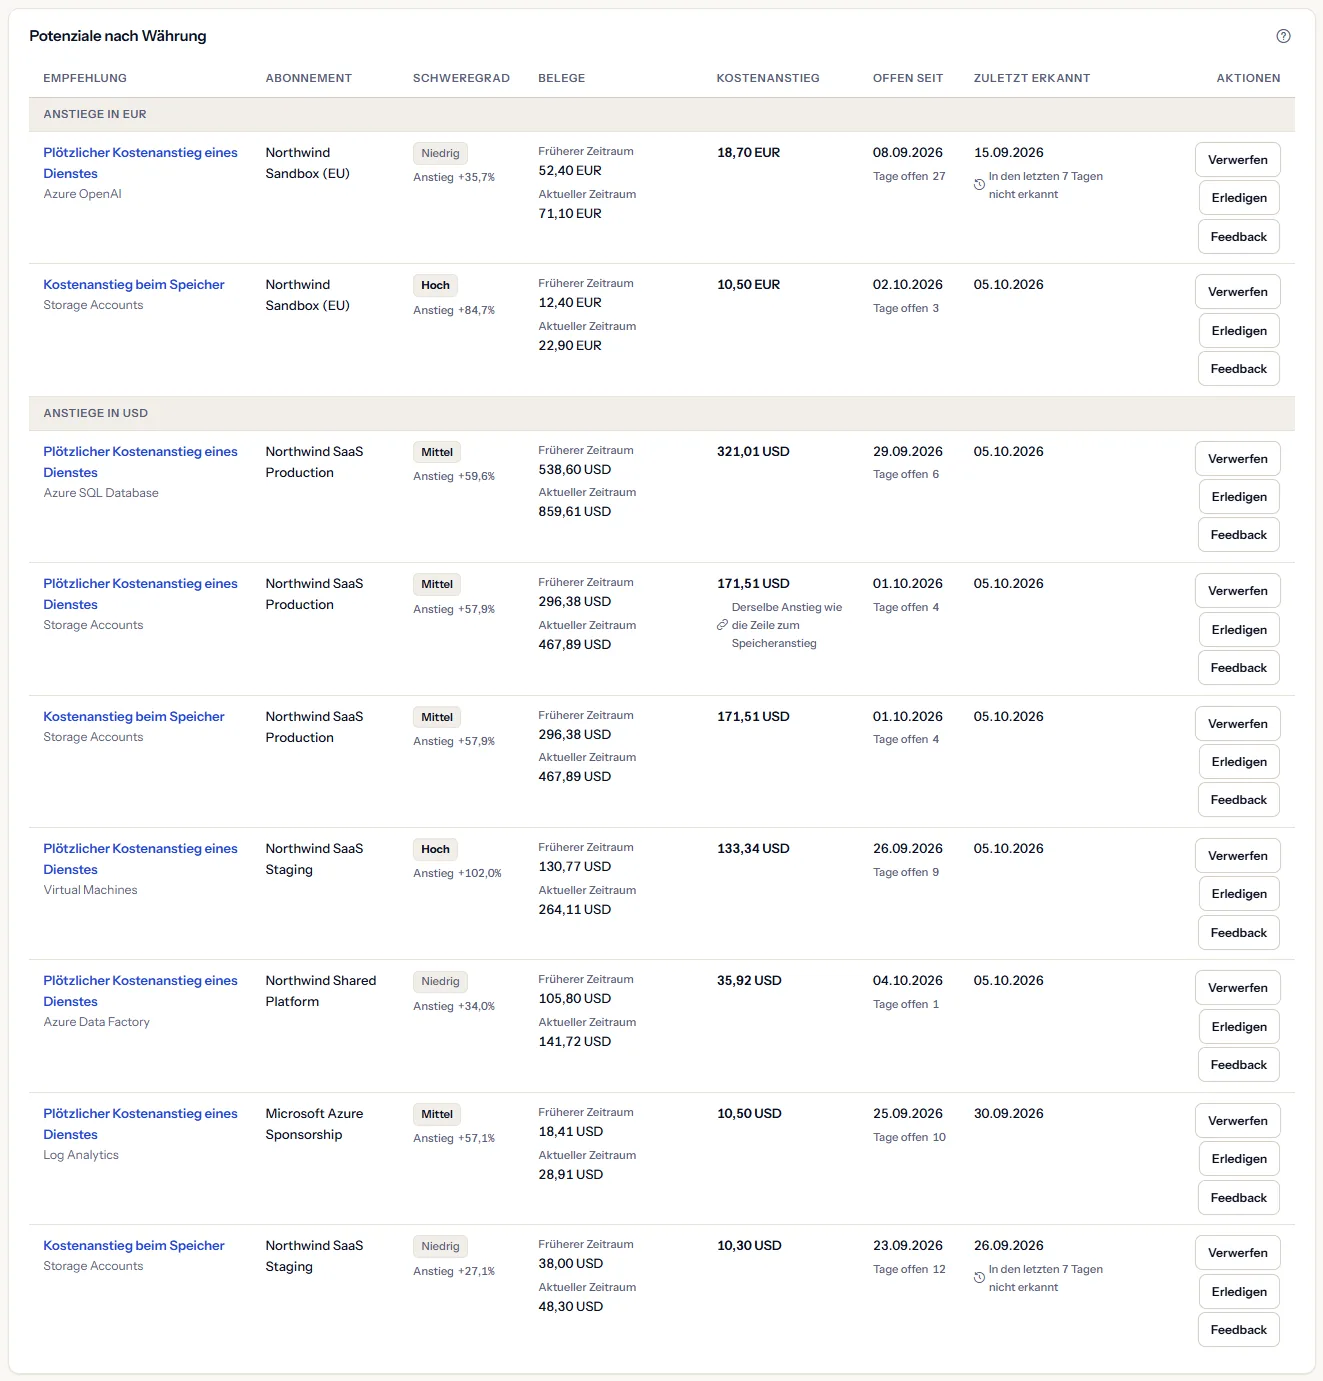The image size is (1323, 1381).
Task: Click the Niedrig badge with Anstieg +34,0%
Action: [x=440, y=982]
